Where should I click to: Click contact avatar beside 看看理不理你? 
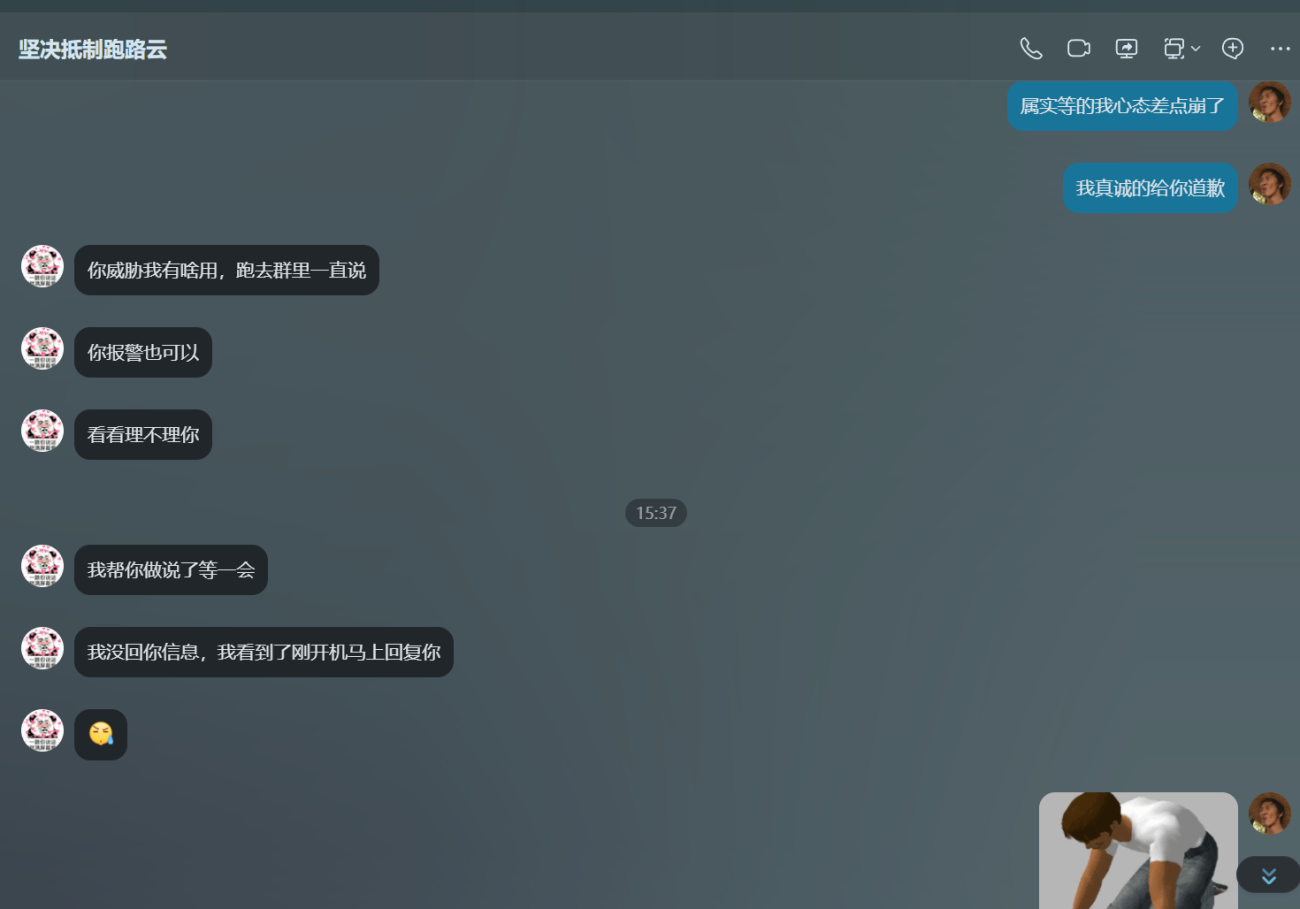42,431
